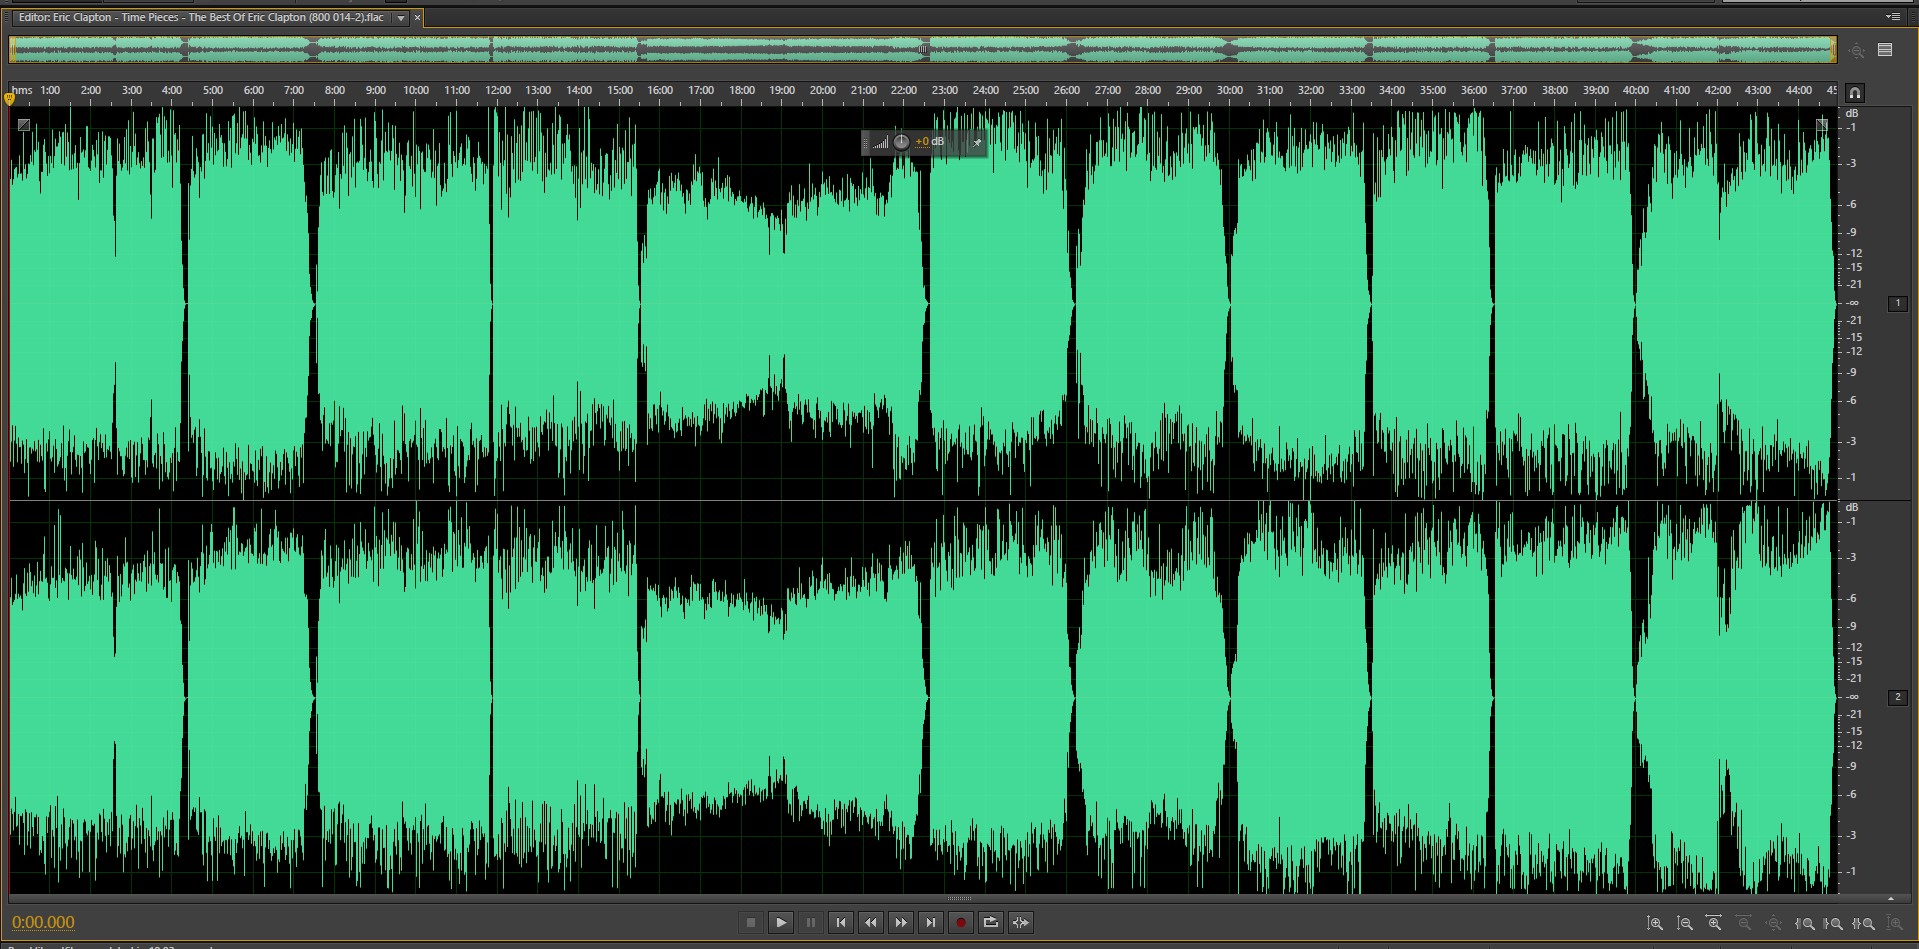Click the top-left fade in handle
1919x949 pixels.
click(x=24, y=125)
